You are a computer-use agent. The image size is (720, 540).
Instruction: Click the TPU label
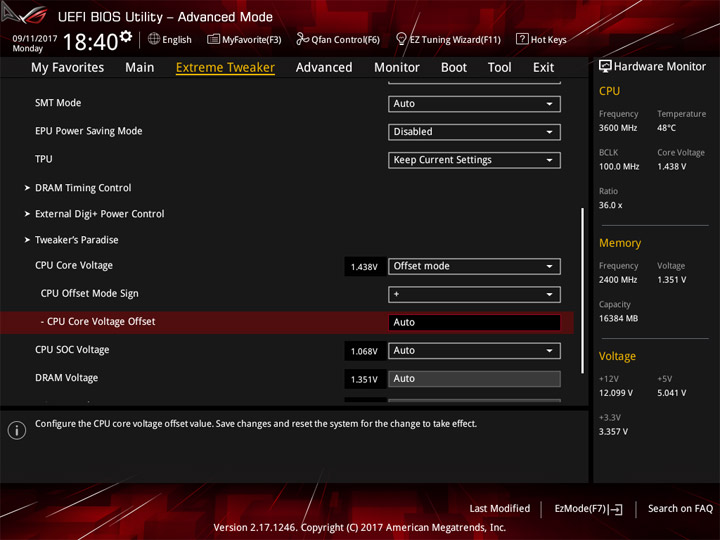point(44,159)
